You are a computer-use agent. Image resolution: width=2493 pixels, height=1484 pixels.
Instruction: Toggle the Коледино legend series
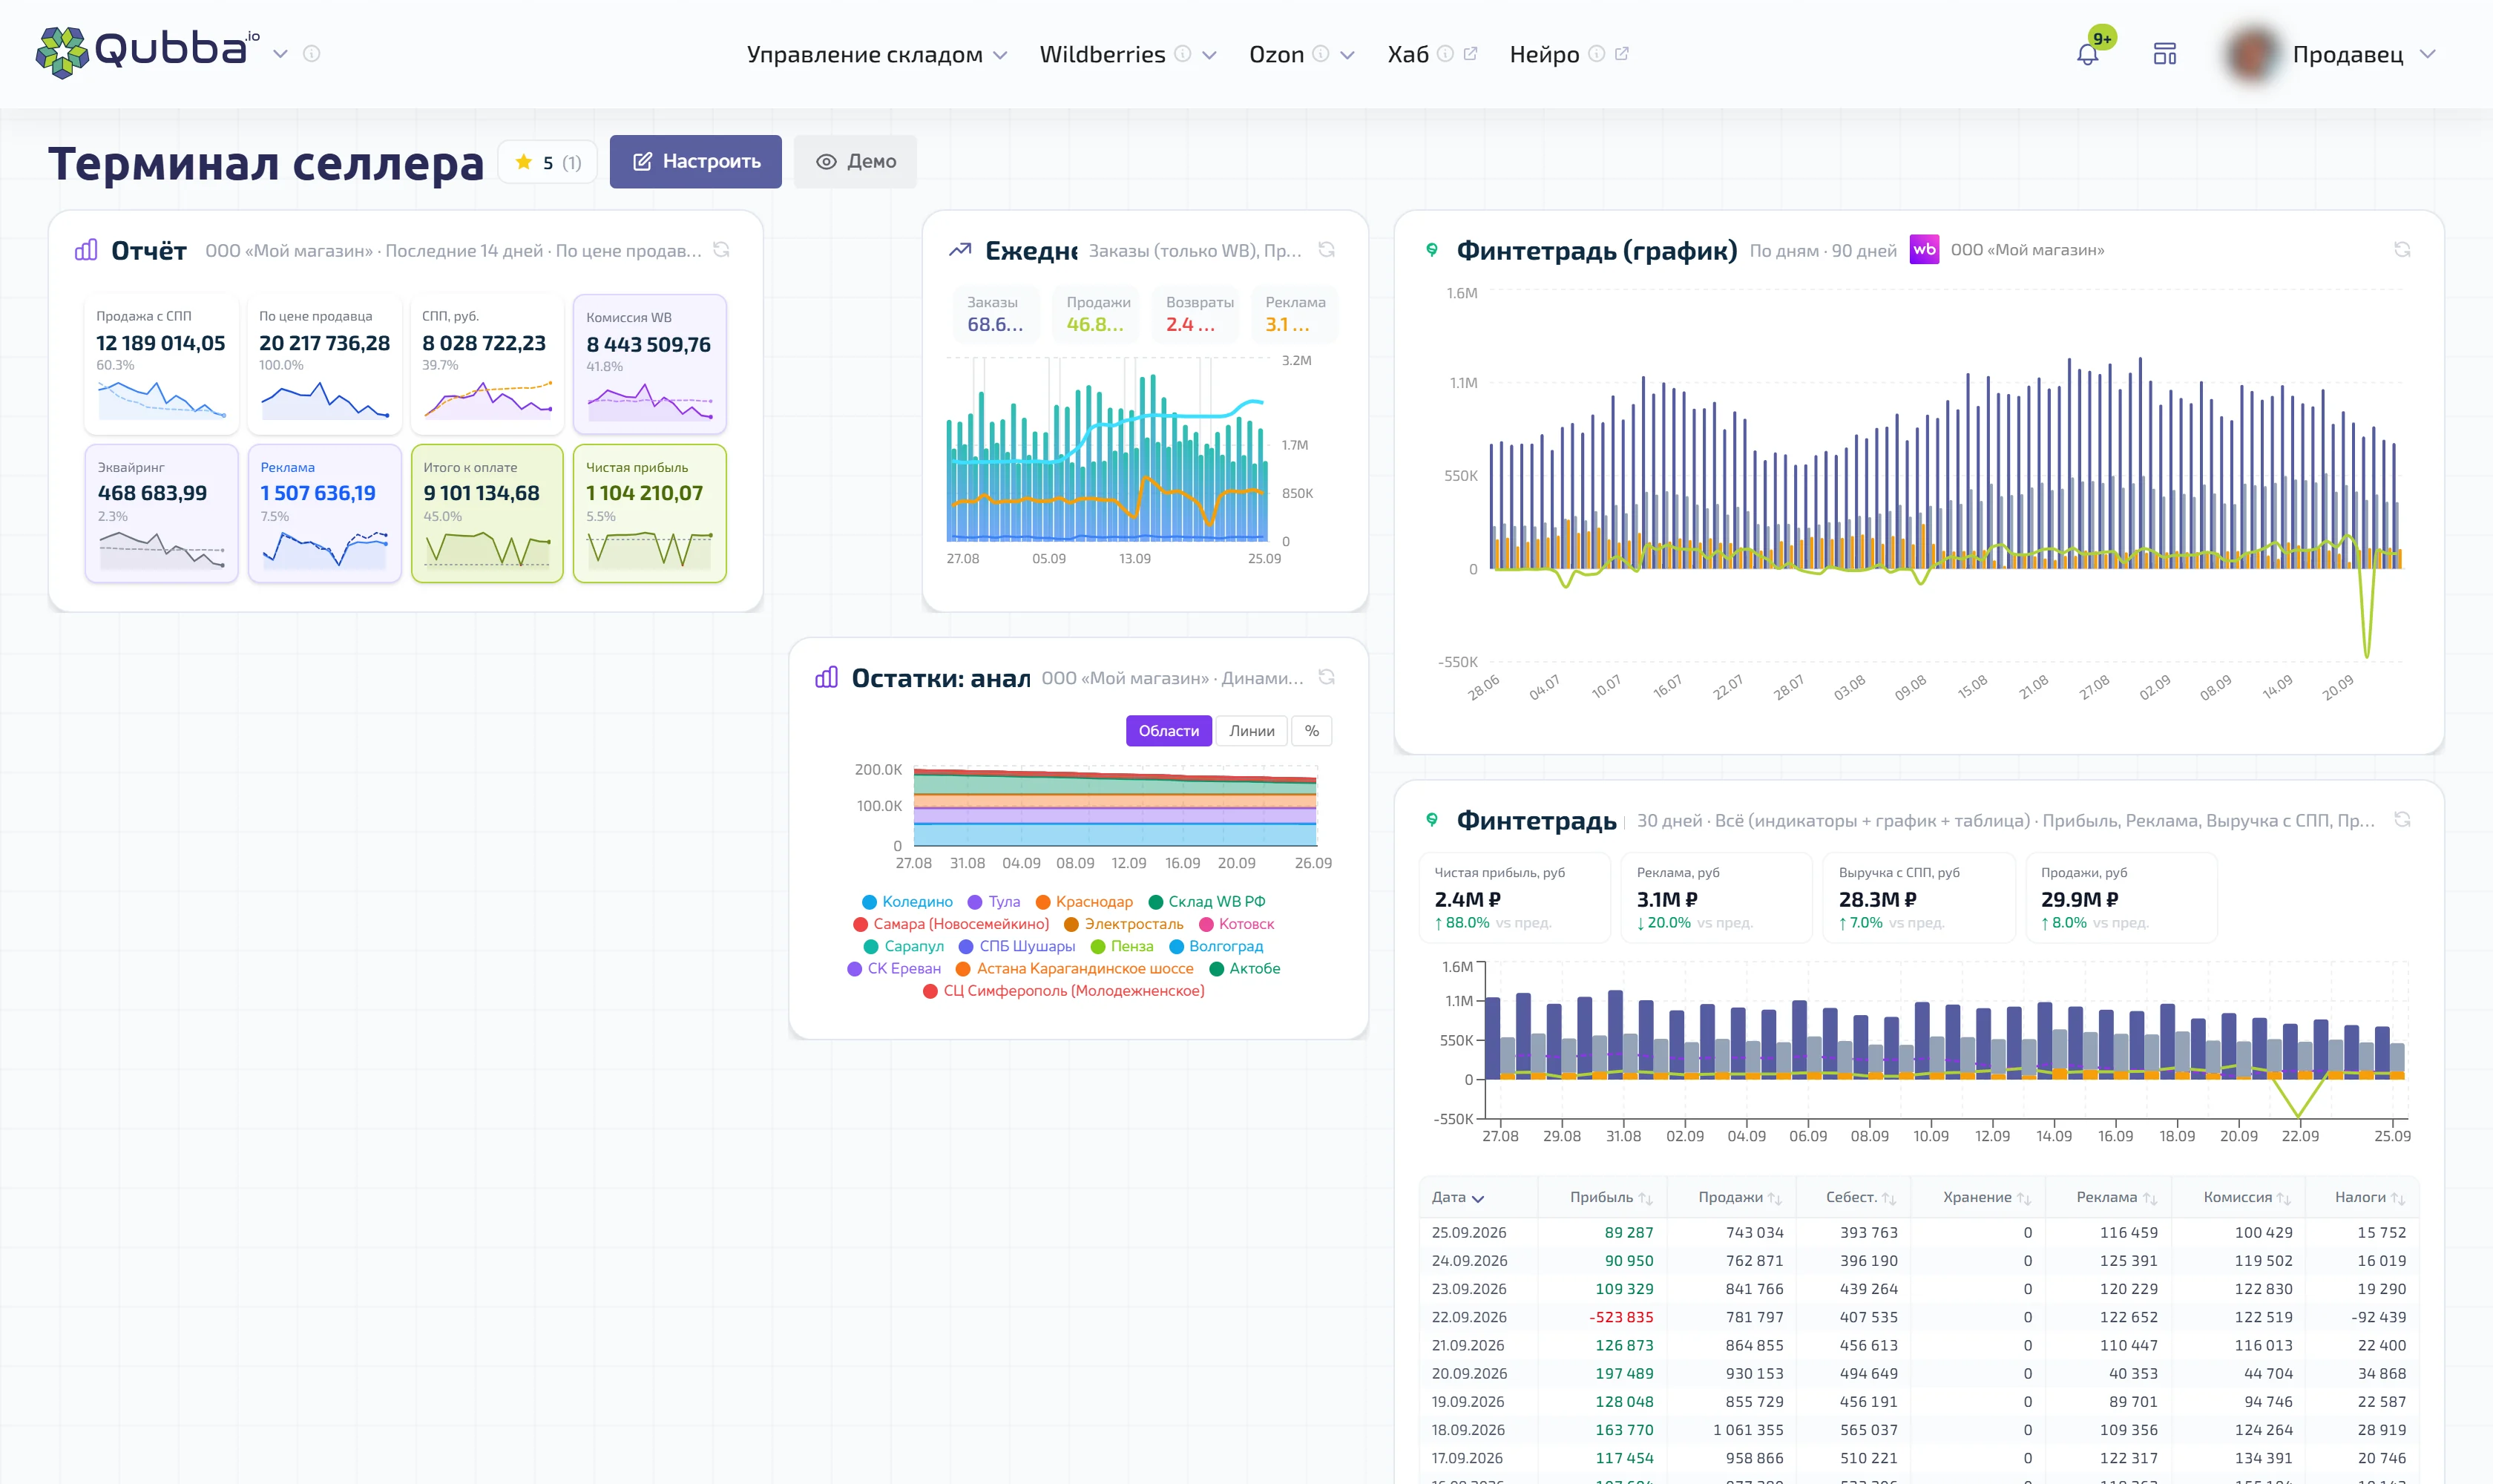click(907, 902)
